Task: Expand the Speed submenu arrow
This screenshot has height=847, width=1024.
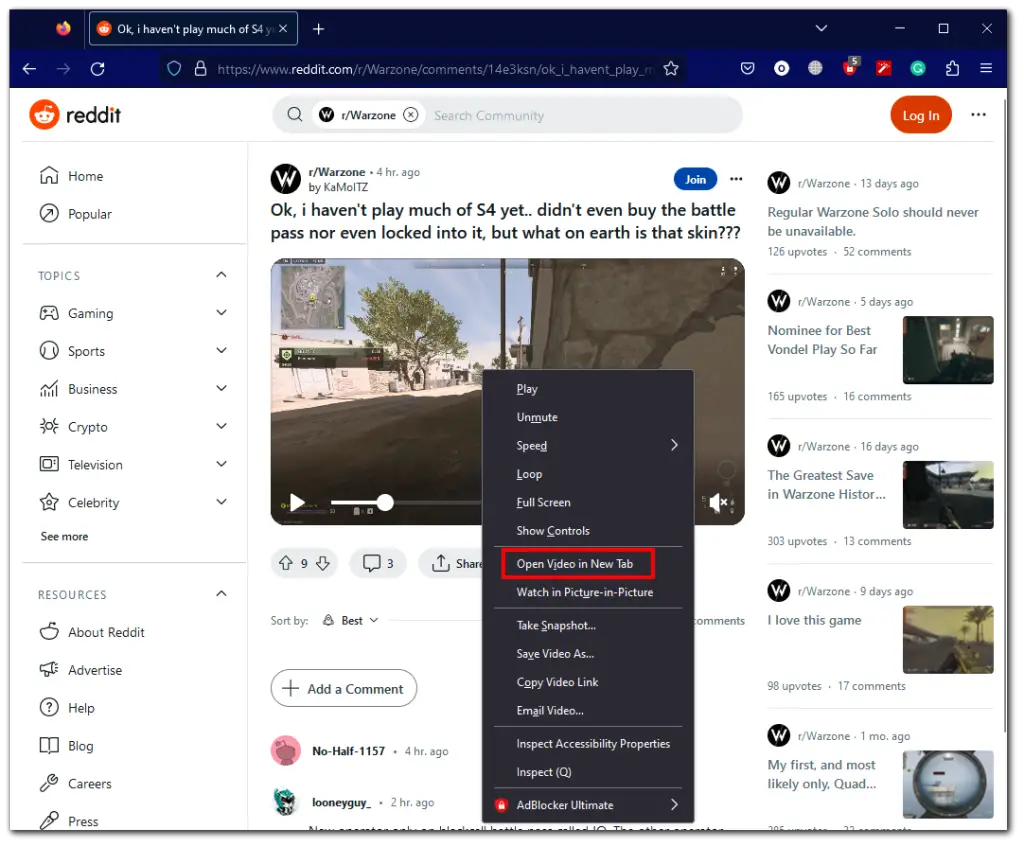Action: pos(673,445)
